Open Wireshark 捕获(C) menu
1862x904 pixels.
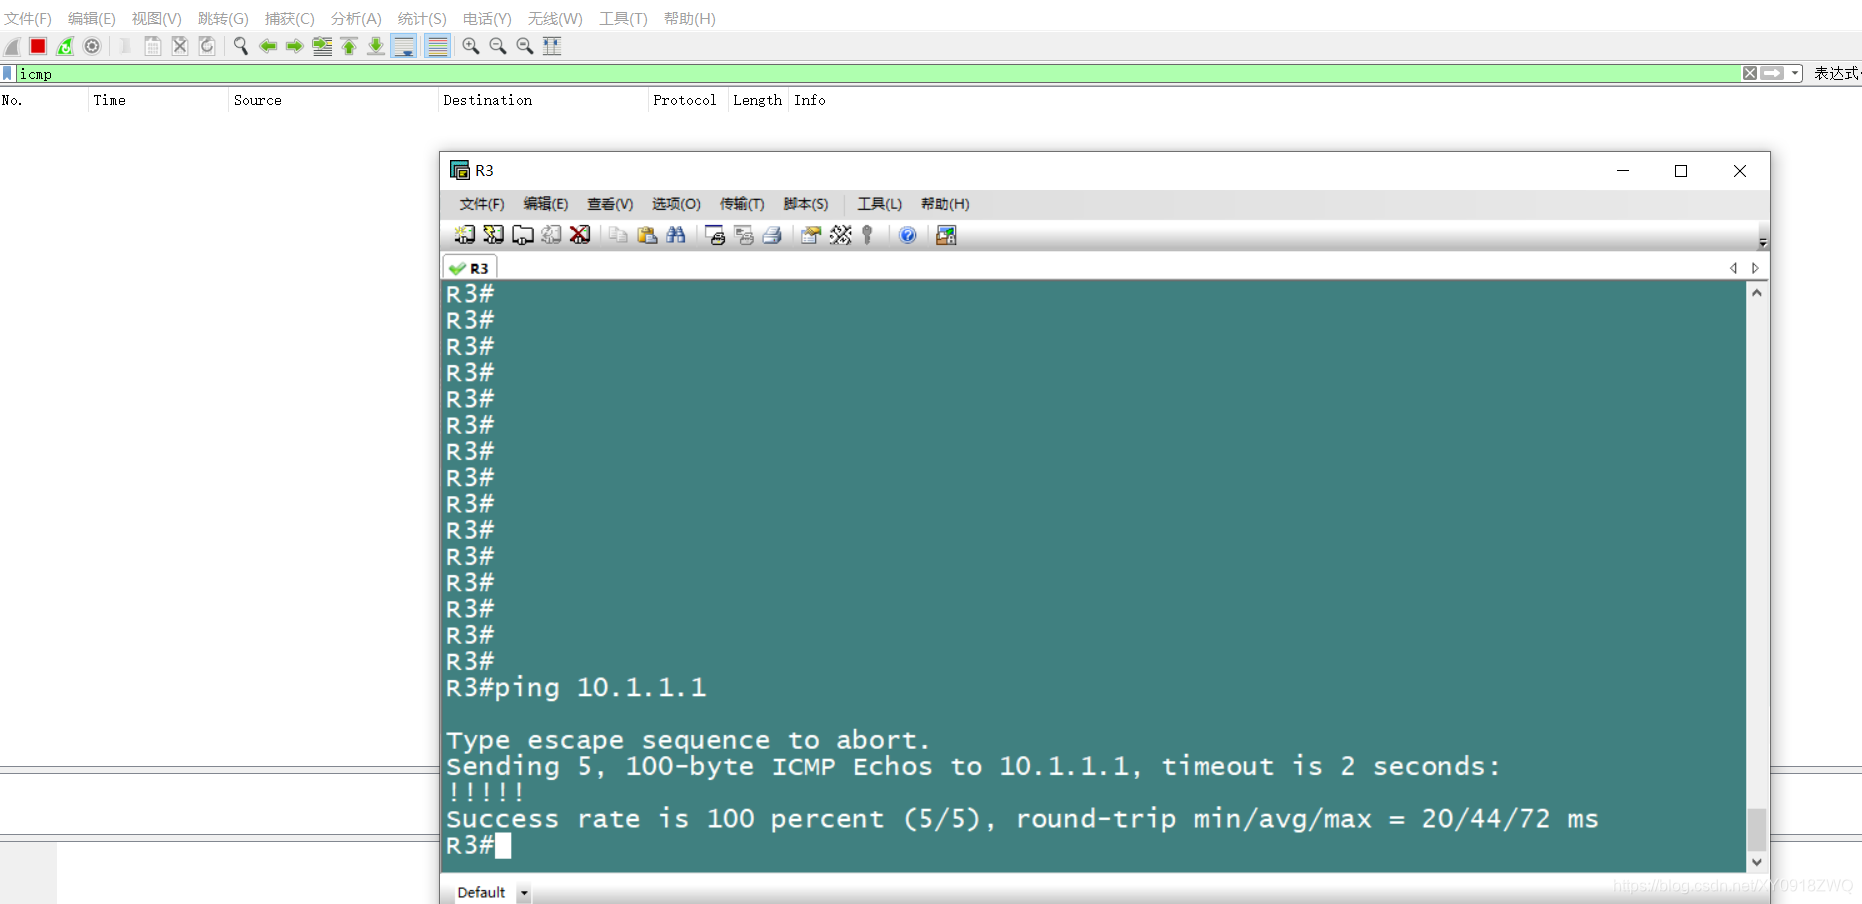[290, 18]
